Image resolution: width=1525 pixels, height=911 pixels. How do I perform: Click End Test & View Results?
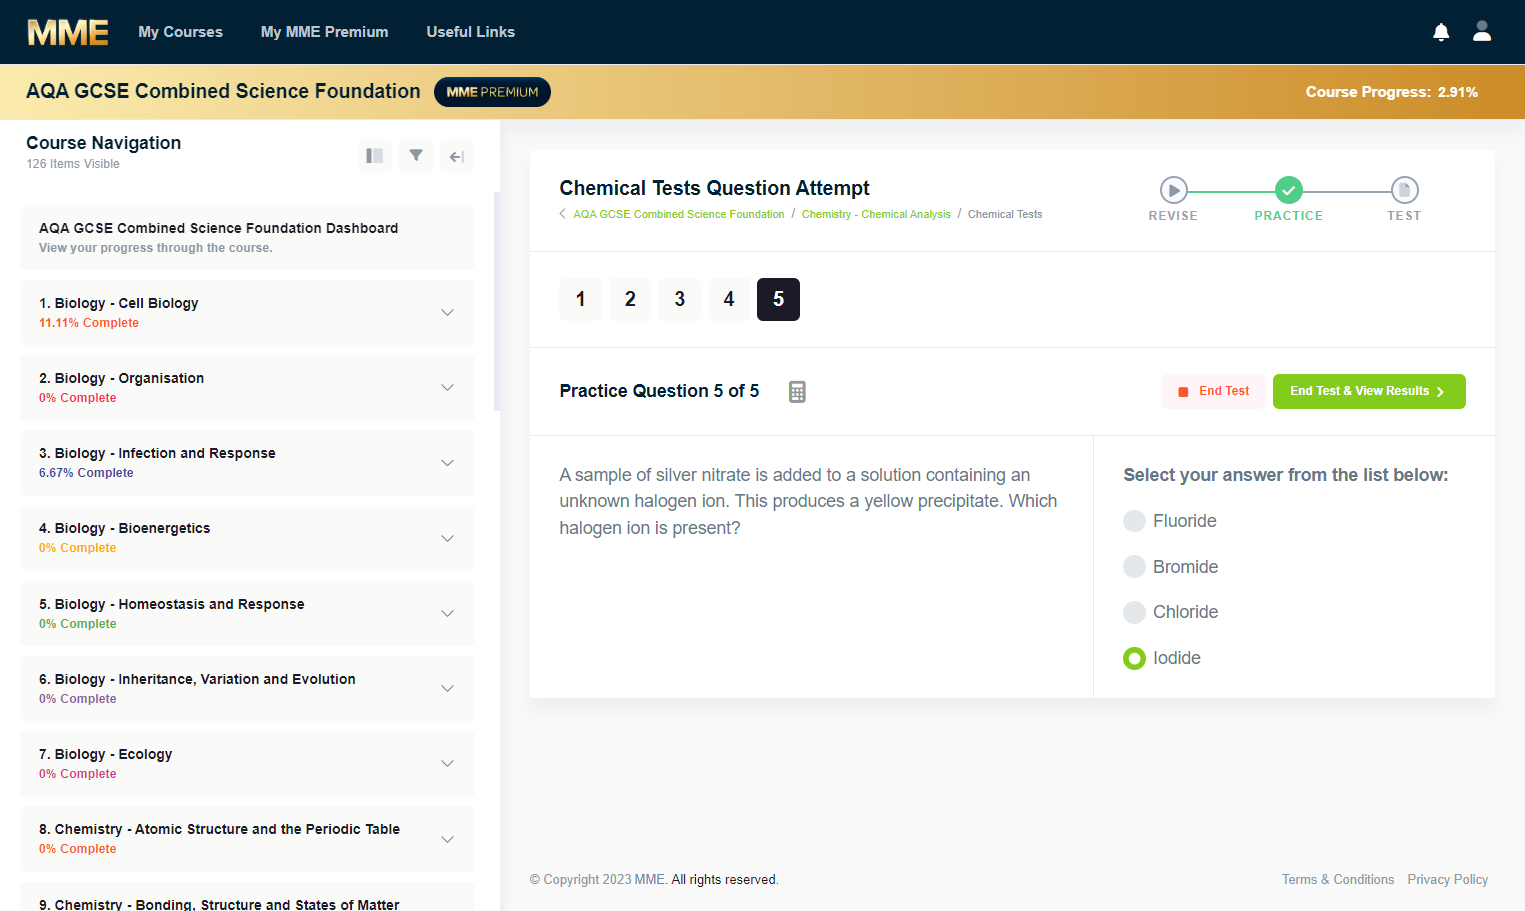pyautogui.click(x=1369, y=391)
